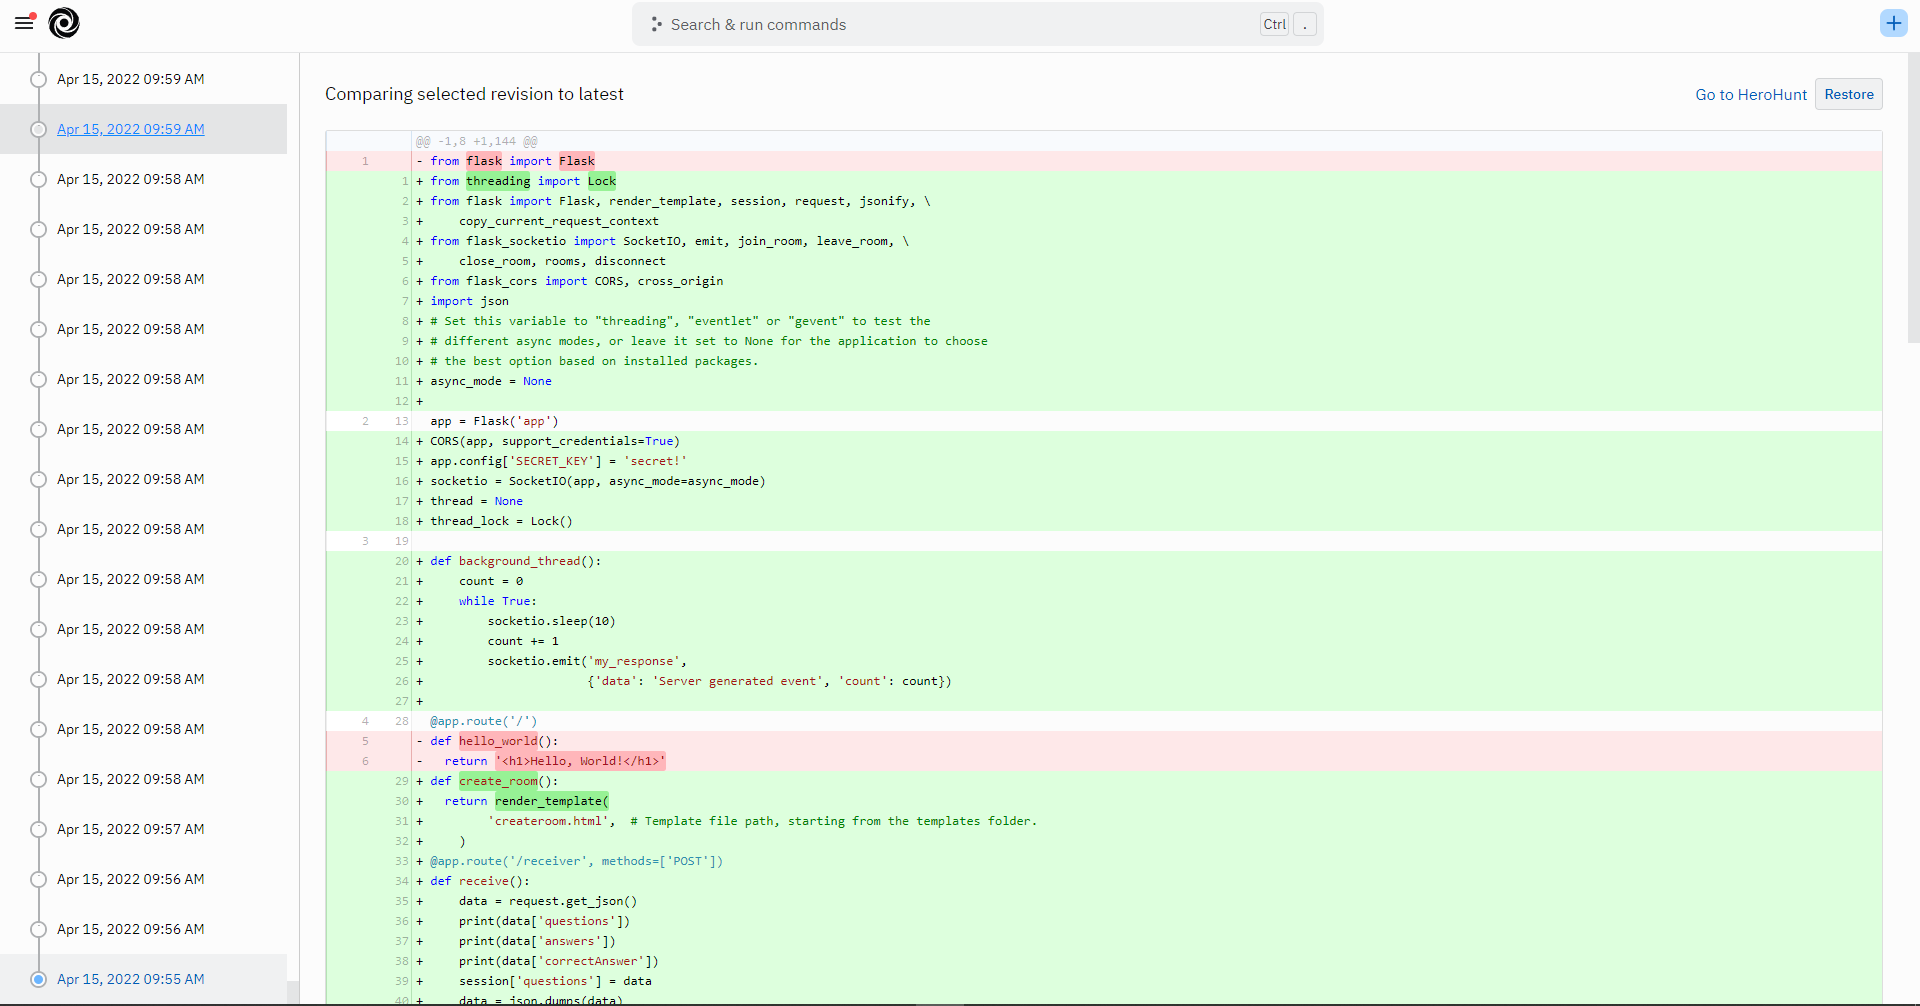This screenshot has width=1920, height=1006.
Task: Click the command palette sparkle icon
Action: [x=656, y=24]
